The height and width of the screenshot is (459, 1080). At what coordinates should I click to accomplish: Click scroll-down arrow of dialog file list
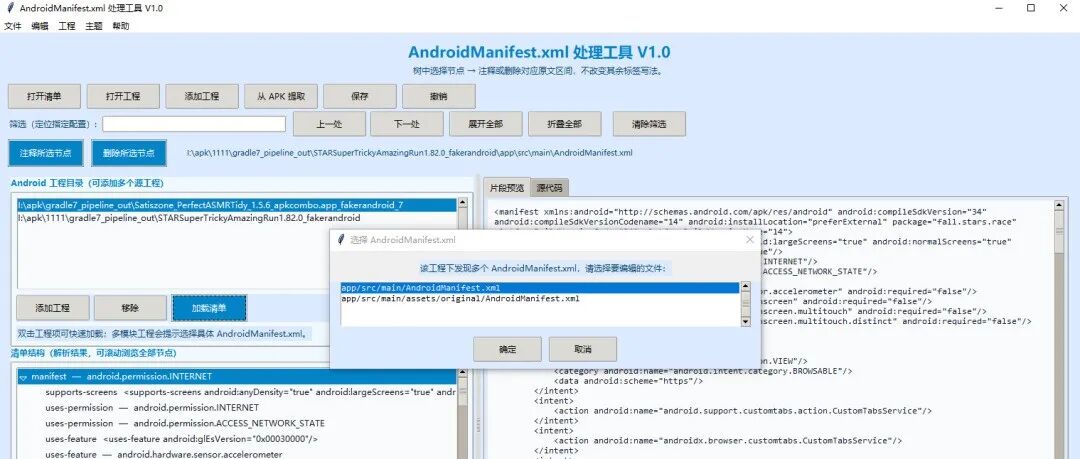[x=745, y=322]
